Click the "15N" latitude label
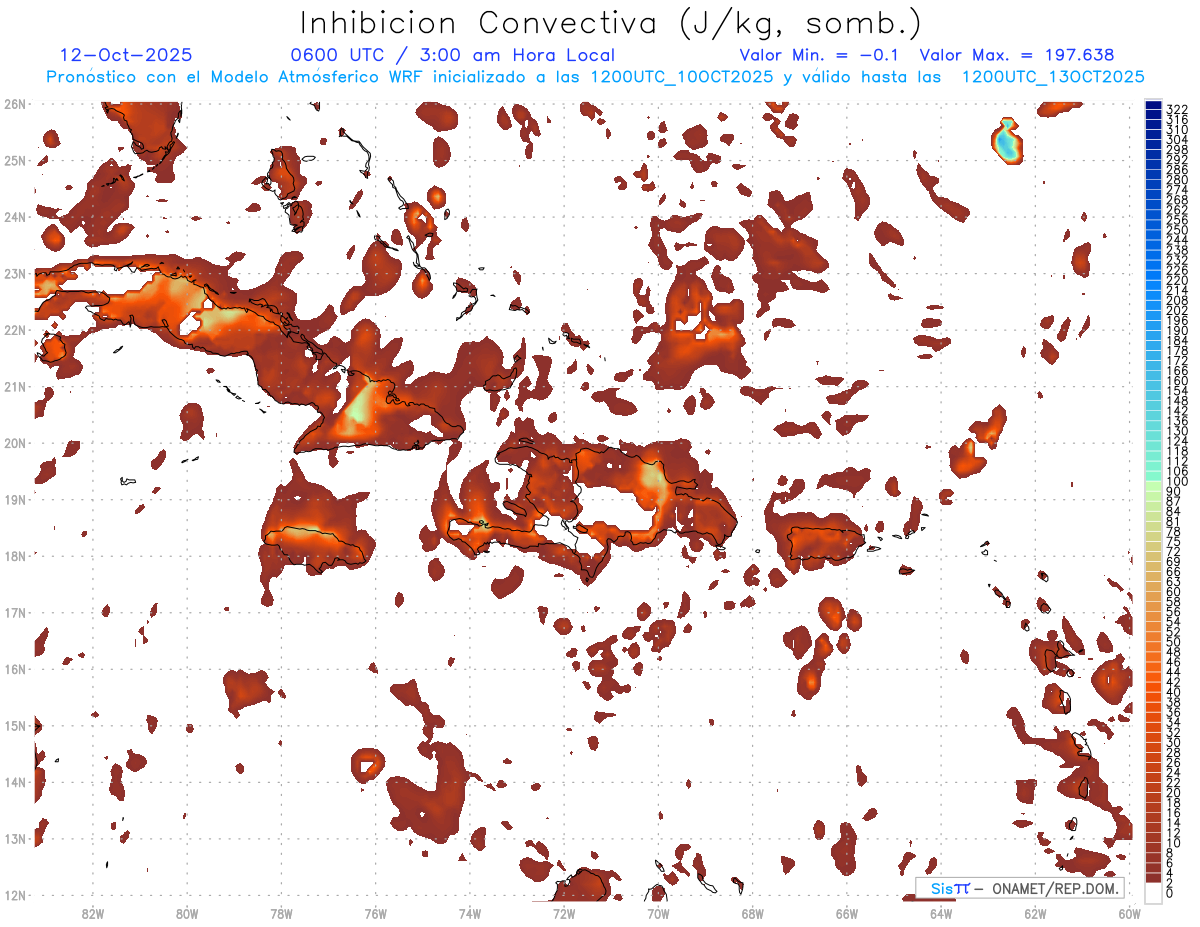 (15, 725)
